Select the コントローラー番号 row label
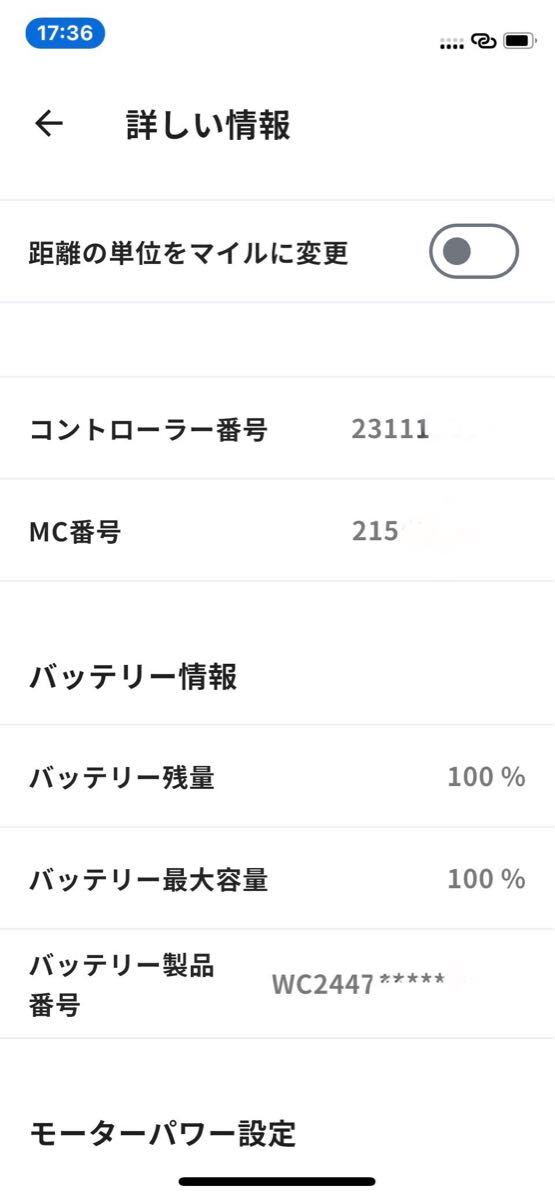The width and height of the screenshot is (555, 1200). coord(148,430)
